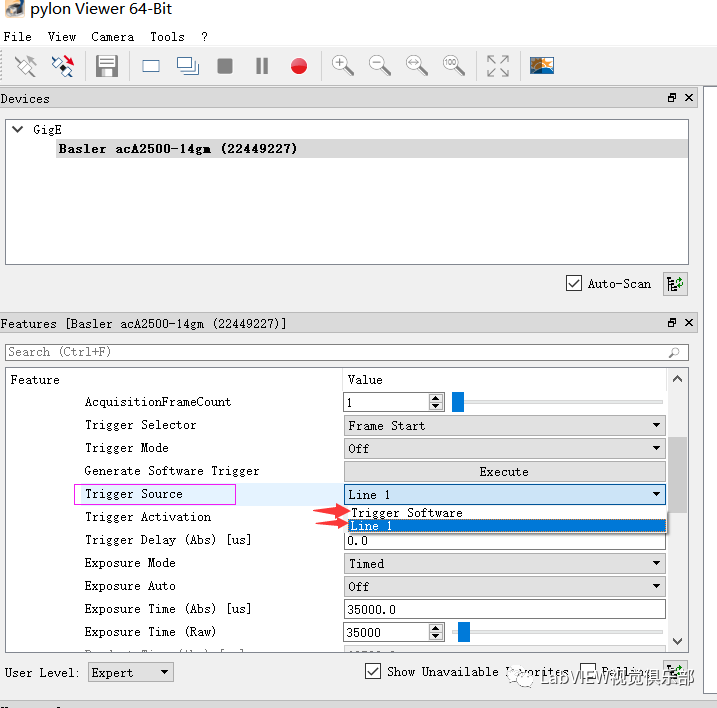Click the continuous shot toolbar icon
The width and height of the screenshot is (717, 708).
pos(188,66)
